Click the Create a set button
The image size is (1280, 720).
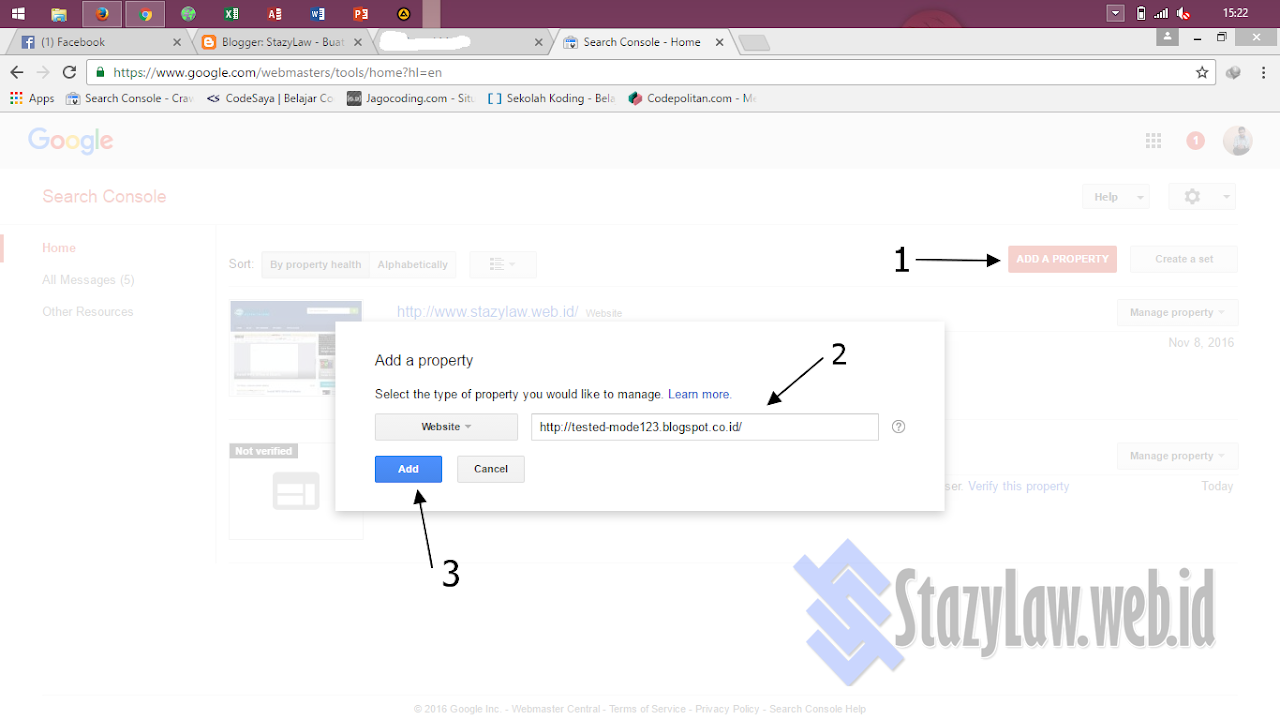(1184, 259)
